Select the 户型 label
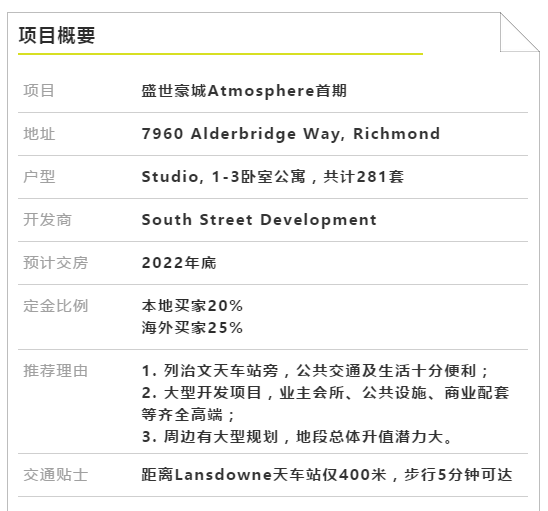This screenshot has width=548, height=511. coord(39,177)
